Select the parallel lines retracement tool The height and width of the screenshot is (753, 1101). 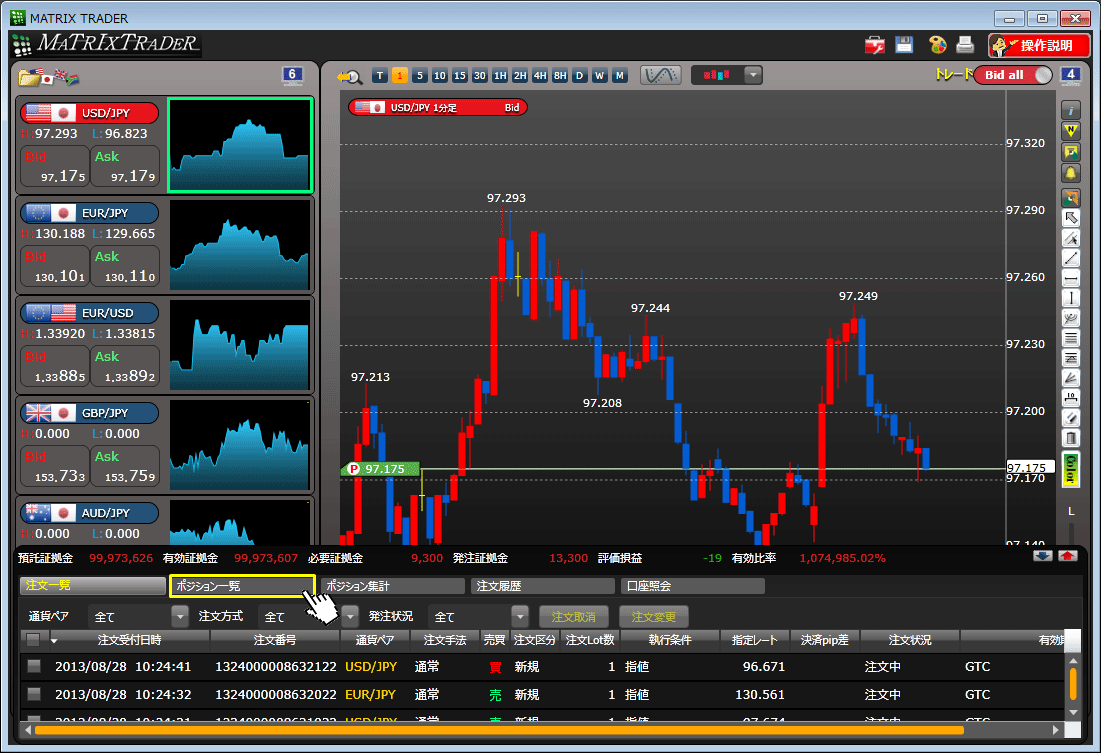[x=1070, y=339]
